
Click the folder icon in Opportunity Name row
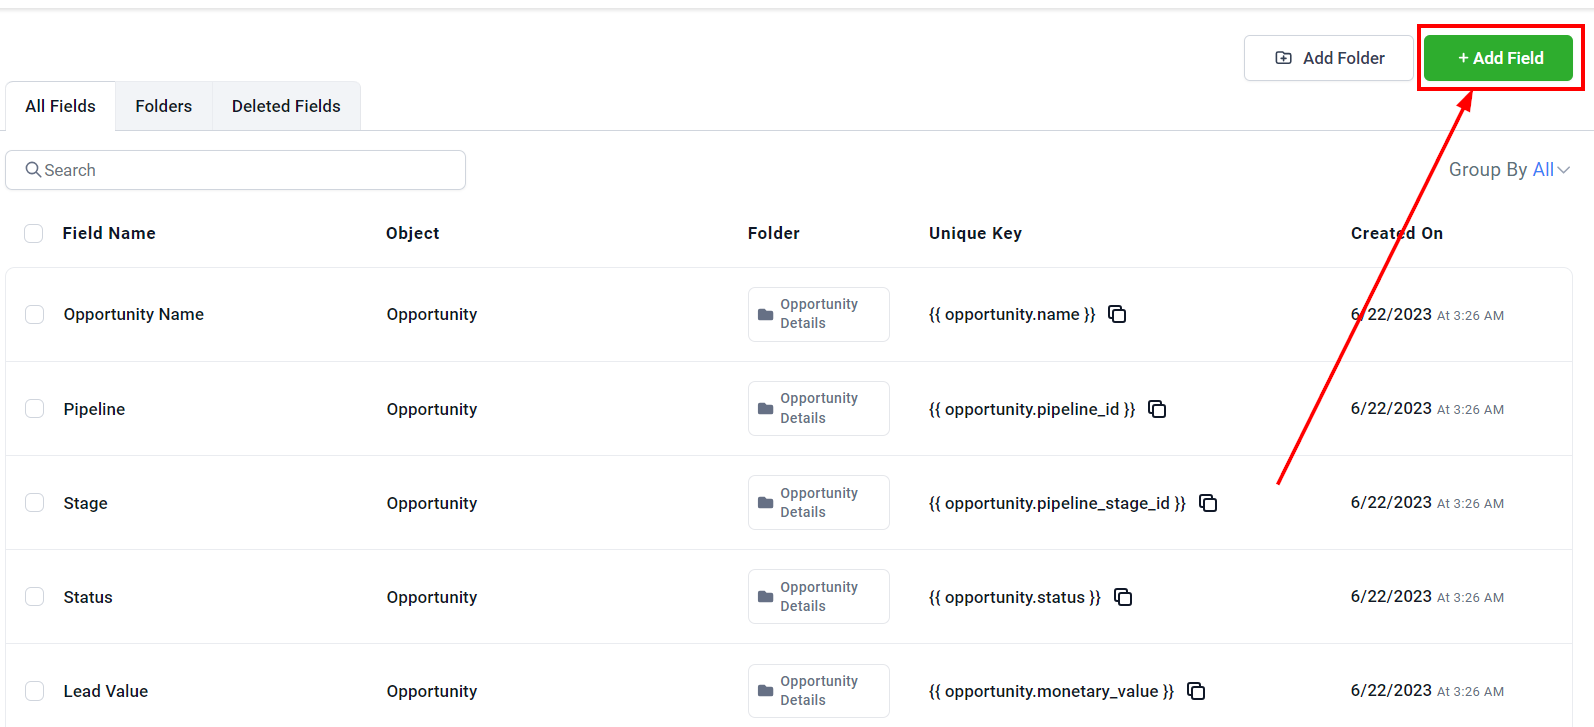[x=766, y=314]
